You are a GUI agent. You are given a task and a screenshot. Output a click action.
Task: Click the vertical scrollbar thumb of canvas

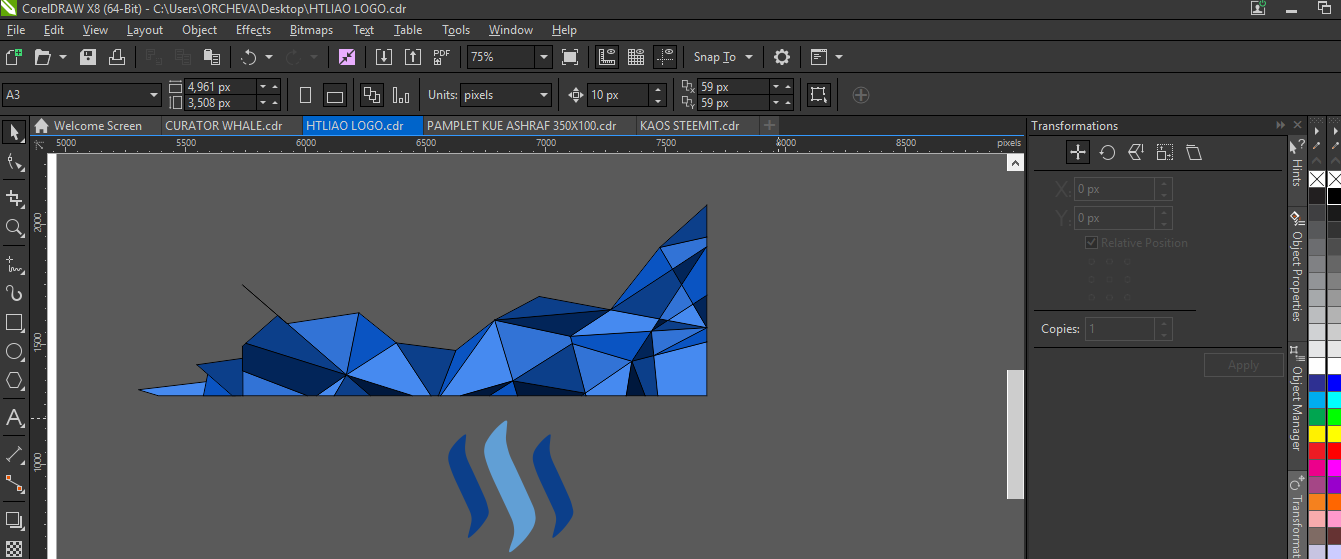click(1015, 434)
